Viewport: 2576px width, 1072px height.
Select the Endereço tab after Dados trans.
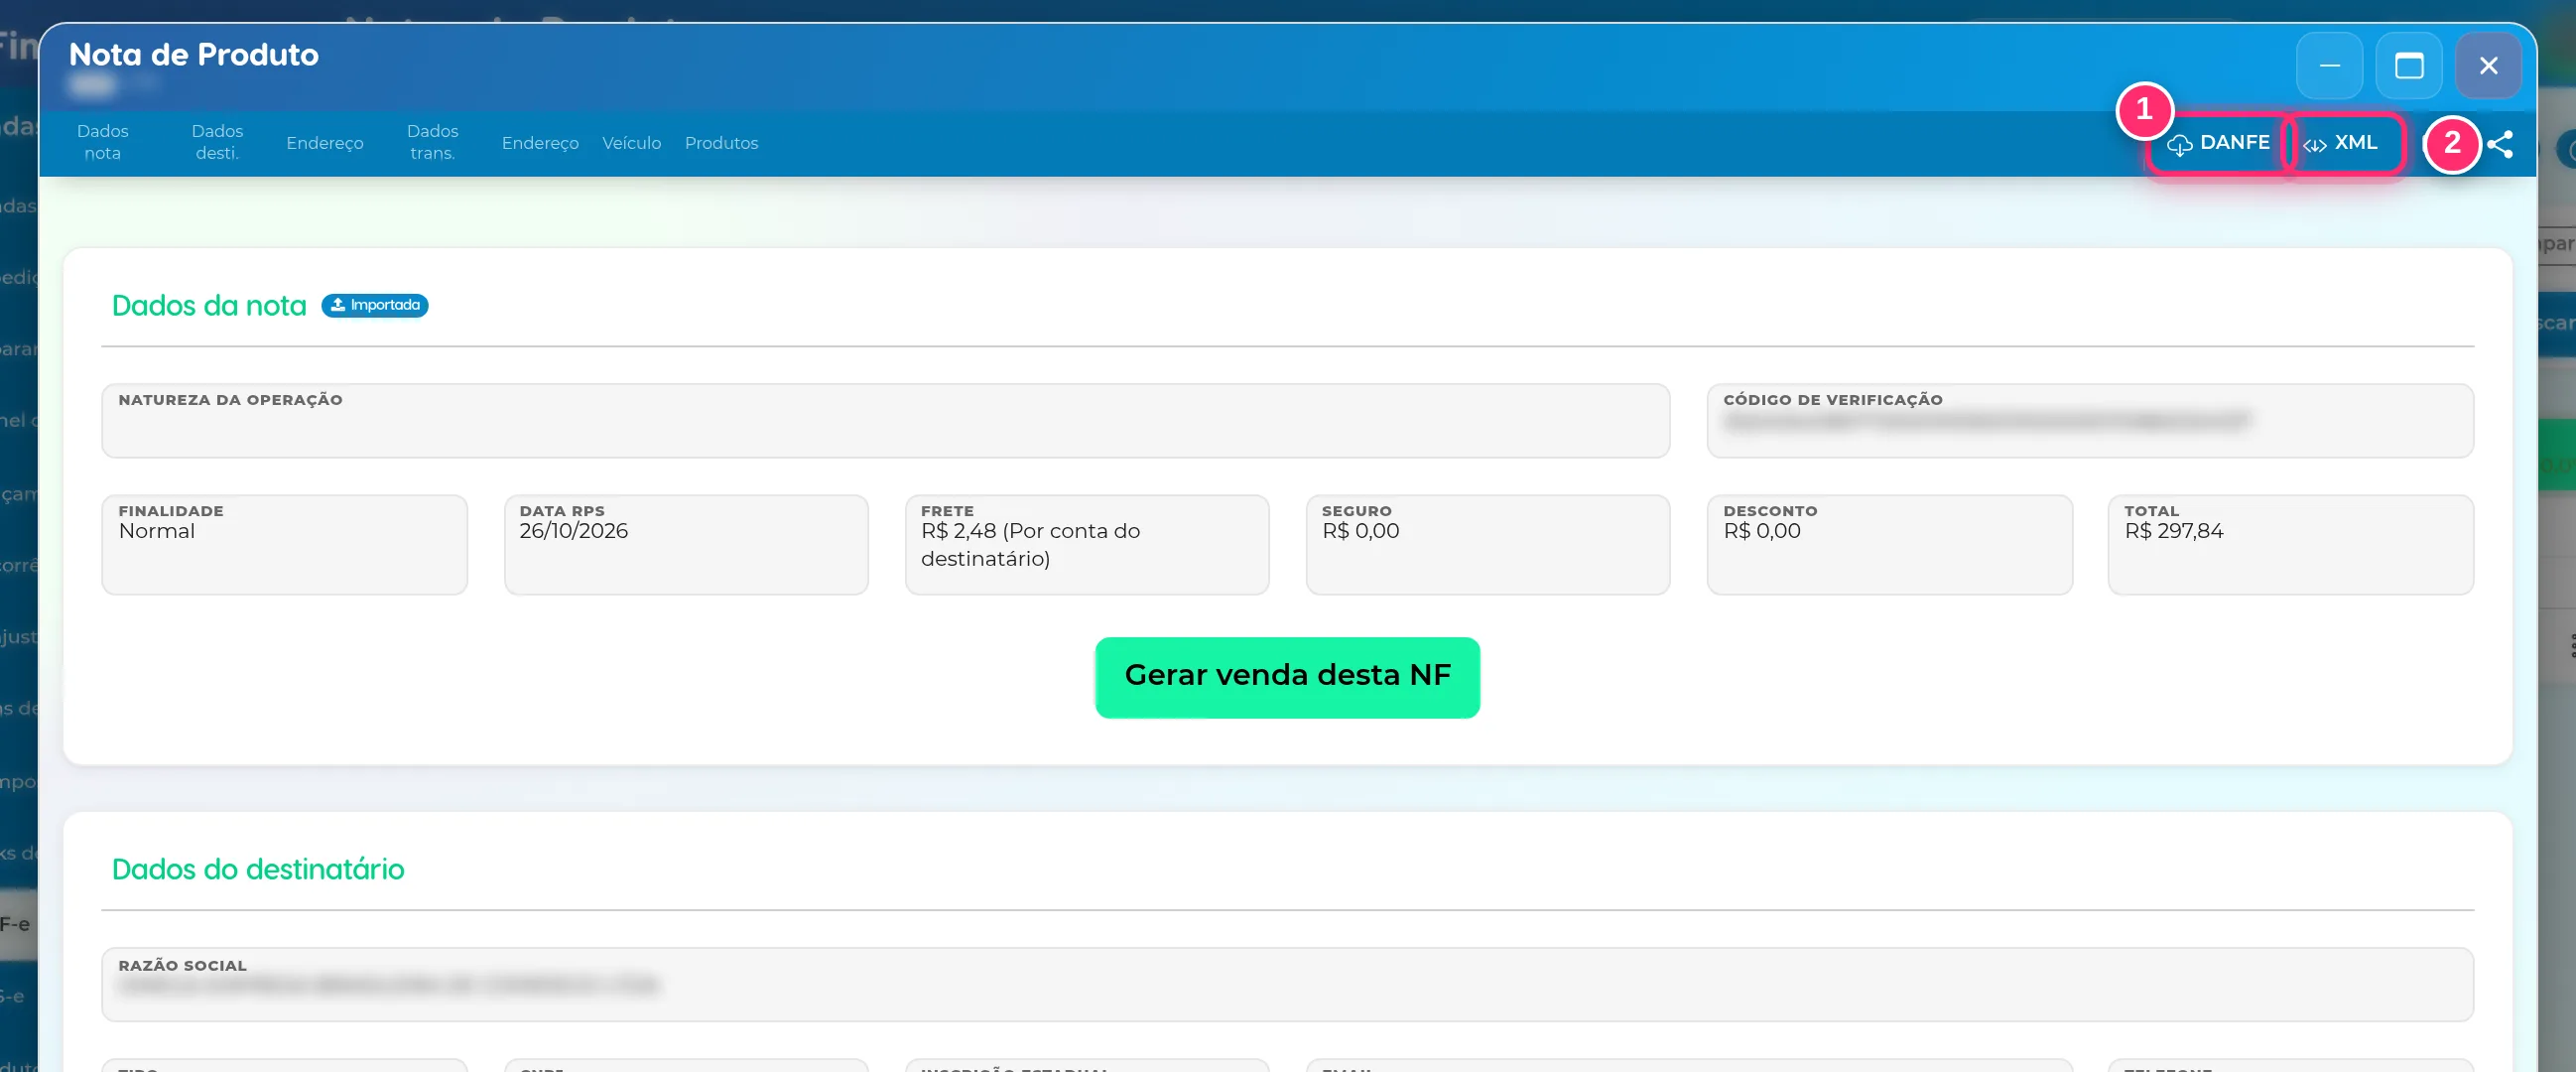pos(540,143)
